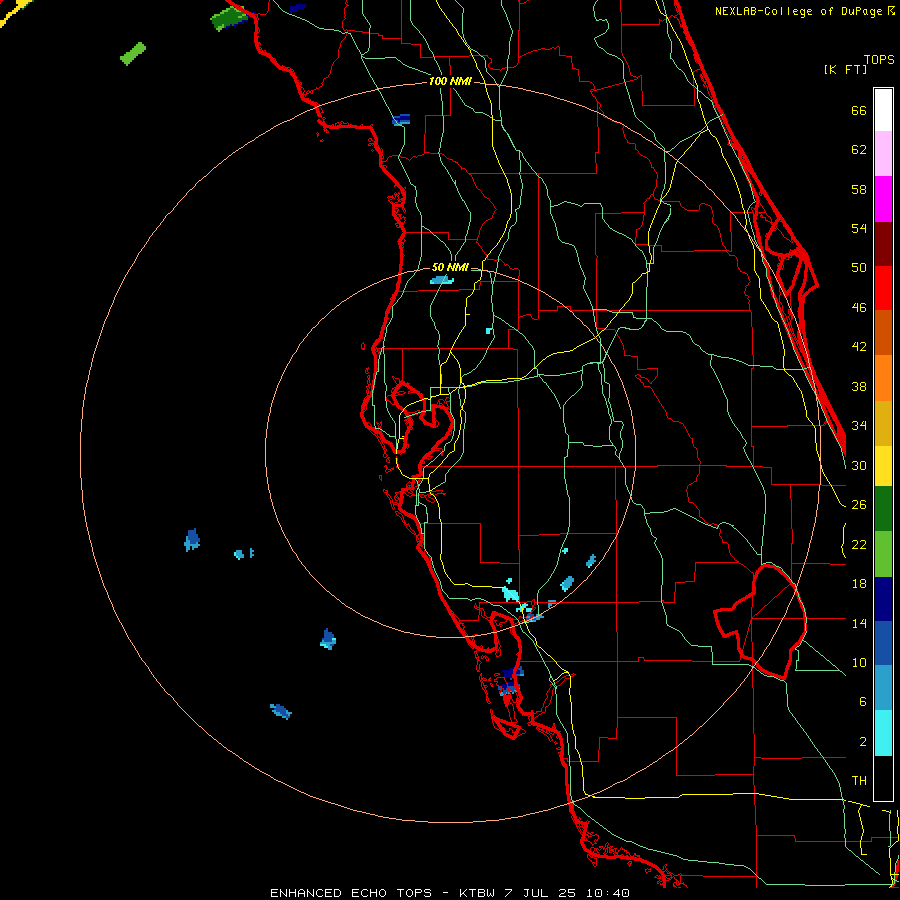Click the 18 label on the scale
This screenshot has height=900, width=900.
(859, 584)
